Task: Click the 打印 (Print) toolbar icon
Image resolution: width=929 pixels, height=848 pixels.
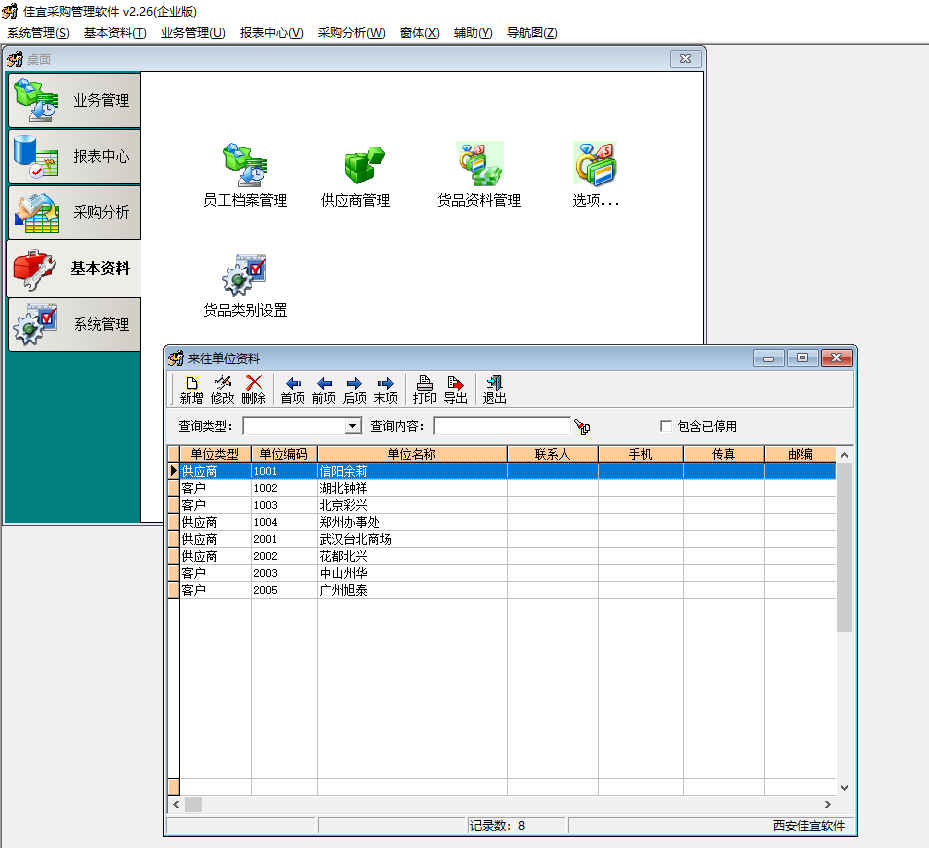Action: point(425,390)
